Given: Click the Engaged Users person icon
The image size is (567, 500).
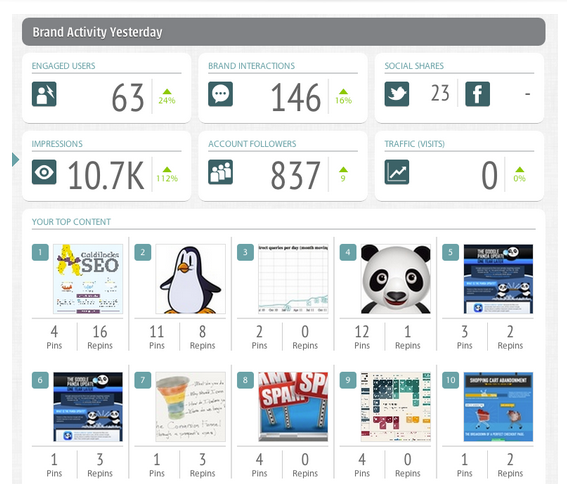Looking at the screenshot, I should 44,94.
